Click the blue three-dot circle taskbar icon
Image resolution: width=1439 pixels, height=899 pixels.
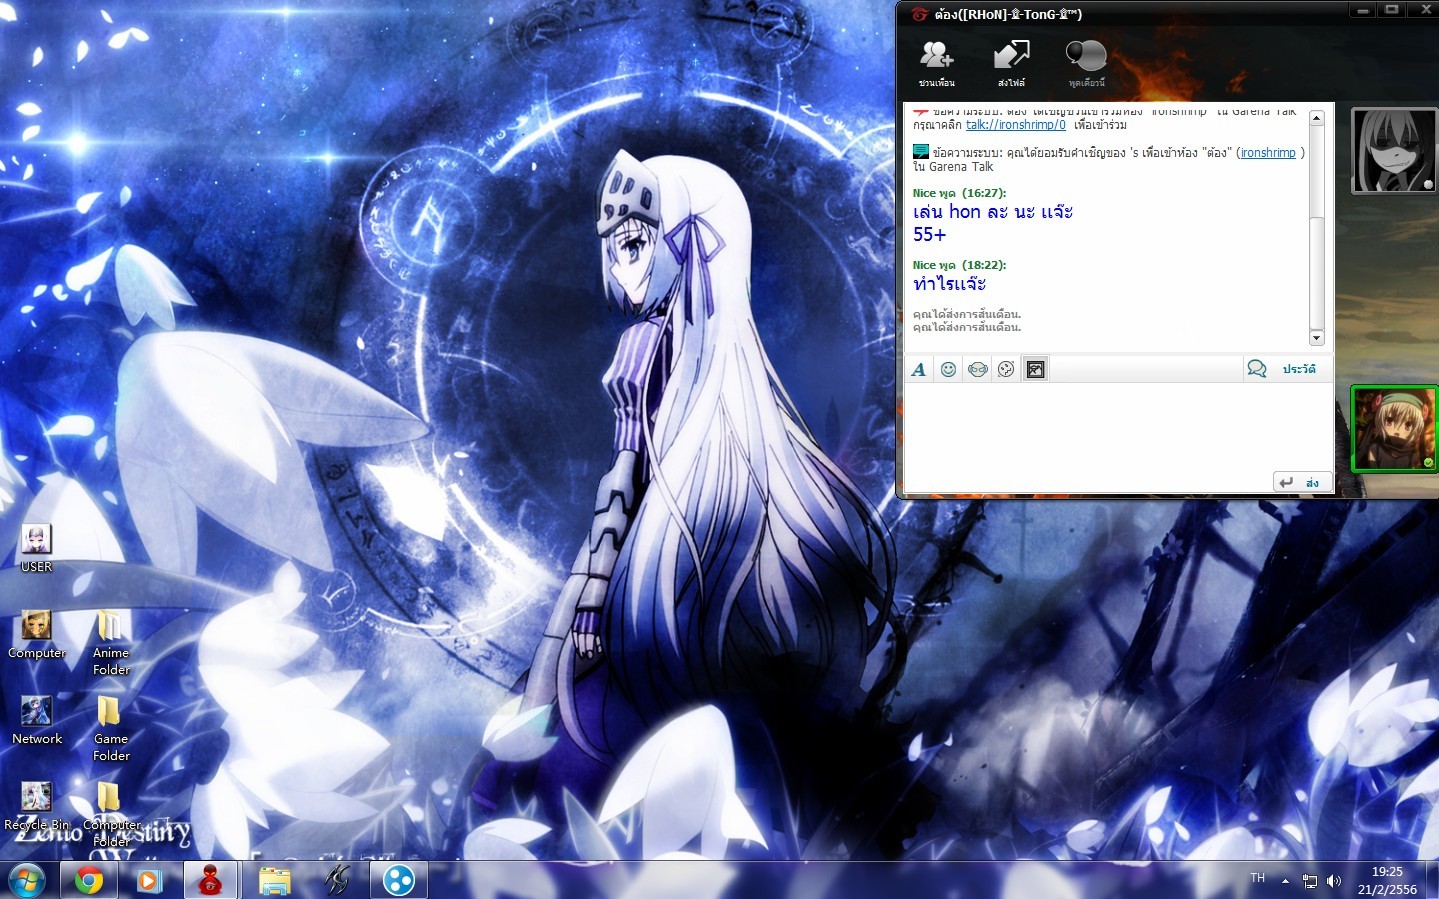[x=398, y=881]
